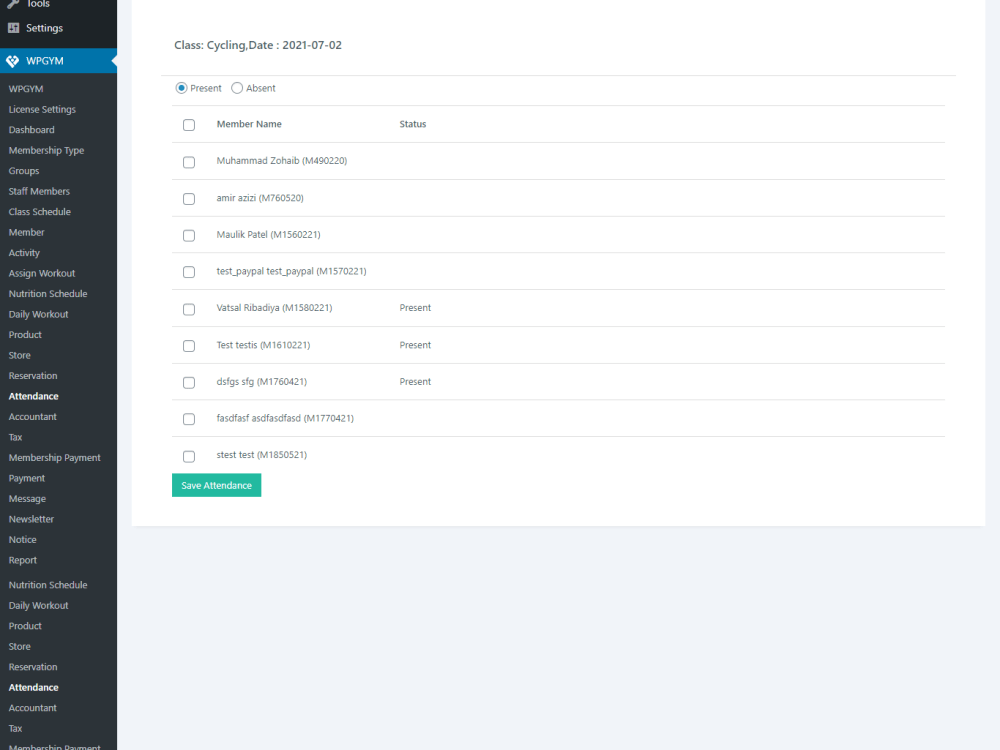
Task: Click the Member Name column header
Action: pyautogui.click(x=249, y=124)
